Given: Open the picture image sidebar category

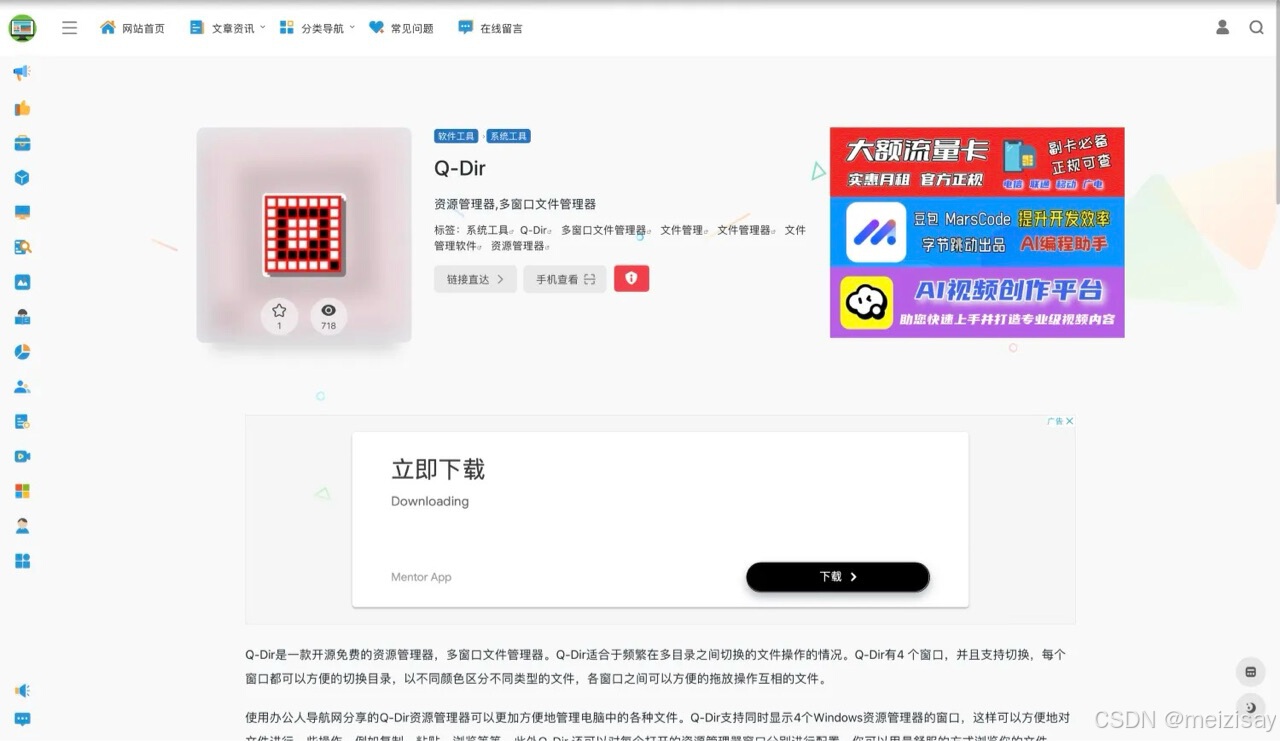Looking at the screenshot, I should tap(22, 282).
